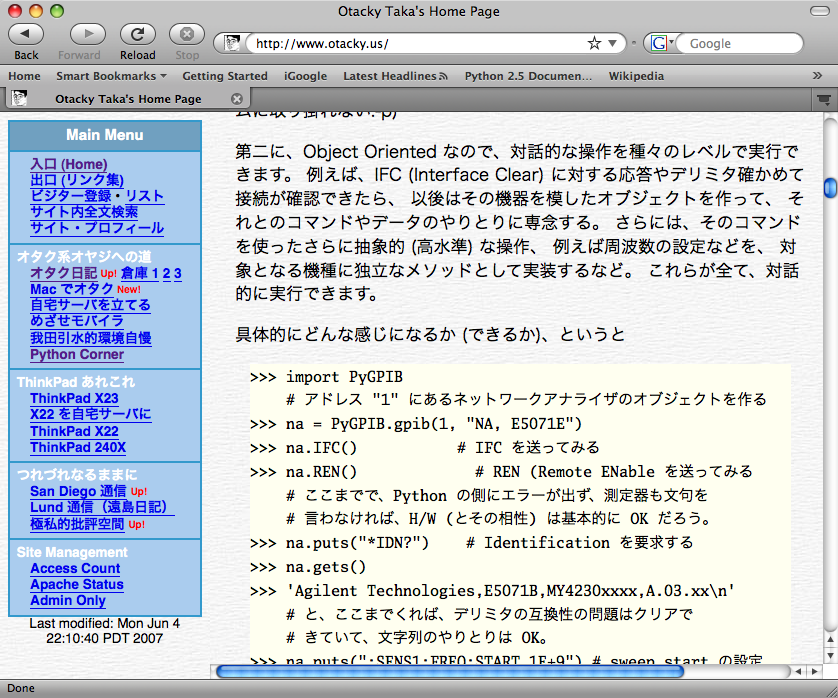Open the ビジター登録・リスト link
The height and width of the screenshot is (698, 838).
[x=97, y=196]
